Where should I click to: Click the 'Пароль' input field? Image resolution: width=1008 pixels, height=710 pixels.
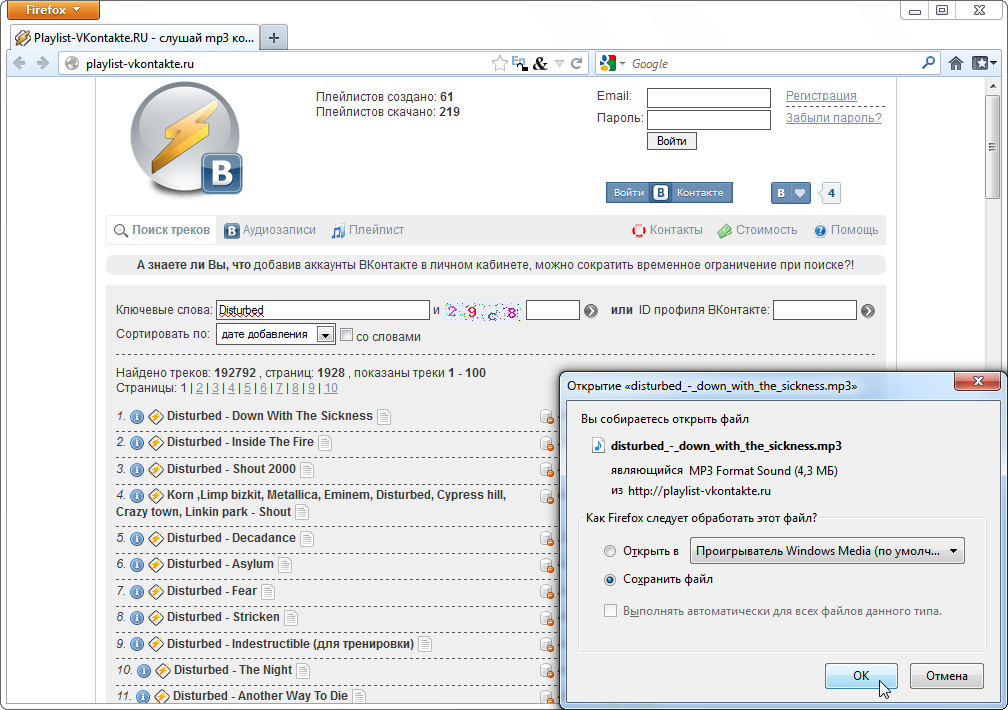pyautogui.click(x=708, y=120)
